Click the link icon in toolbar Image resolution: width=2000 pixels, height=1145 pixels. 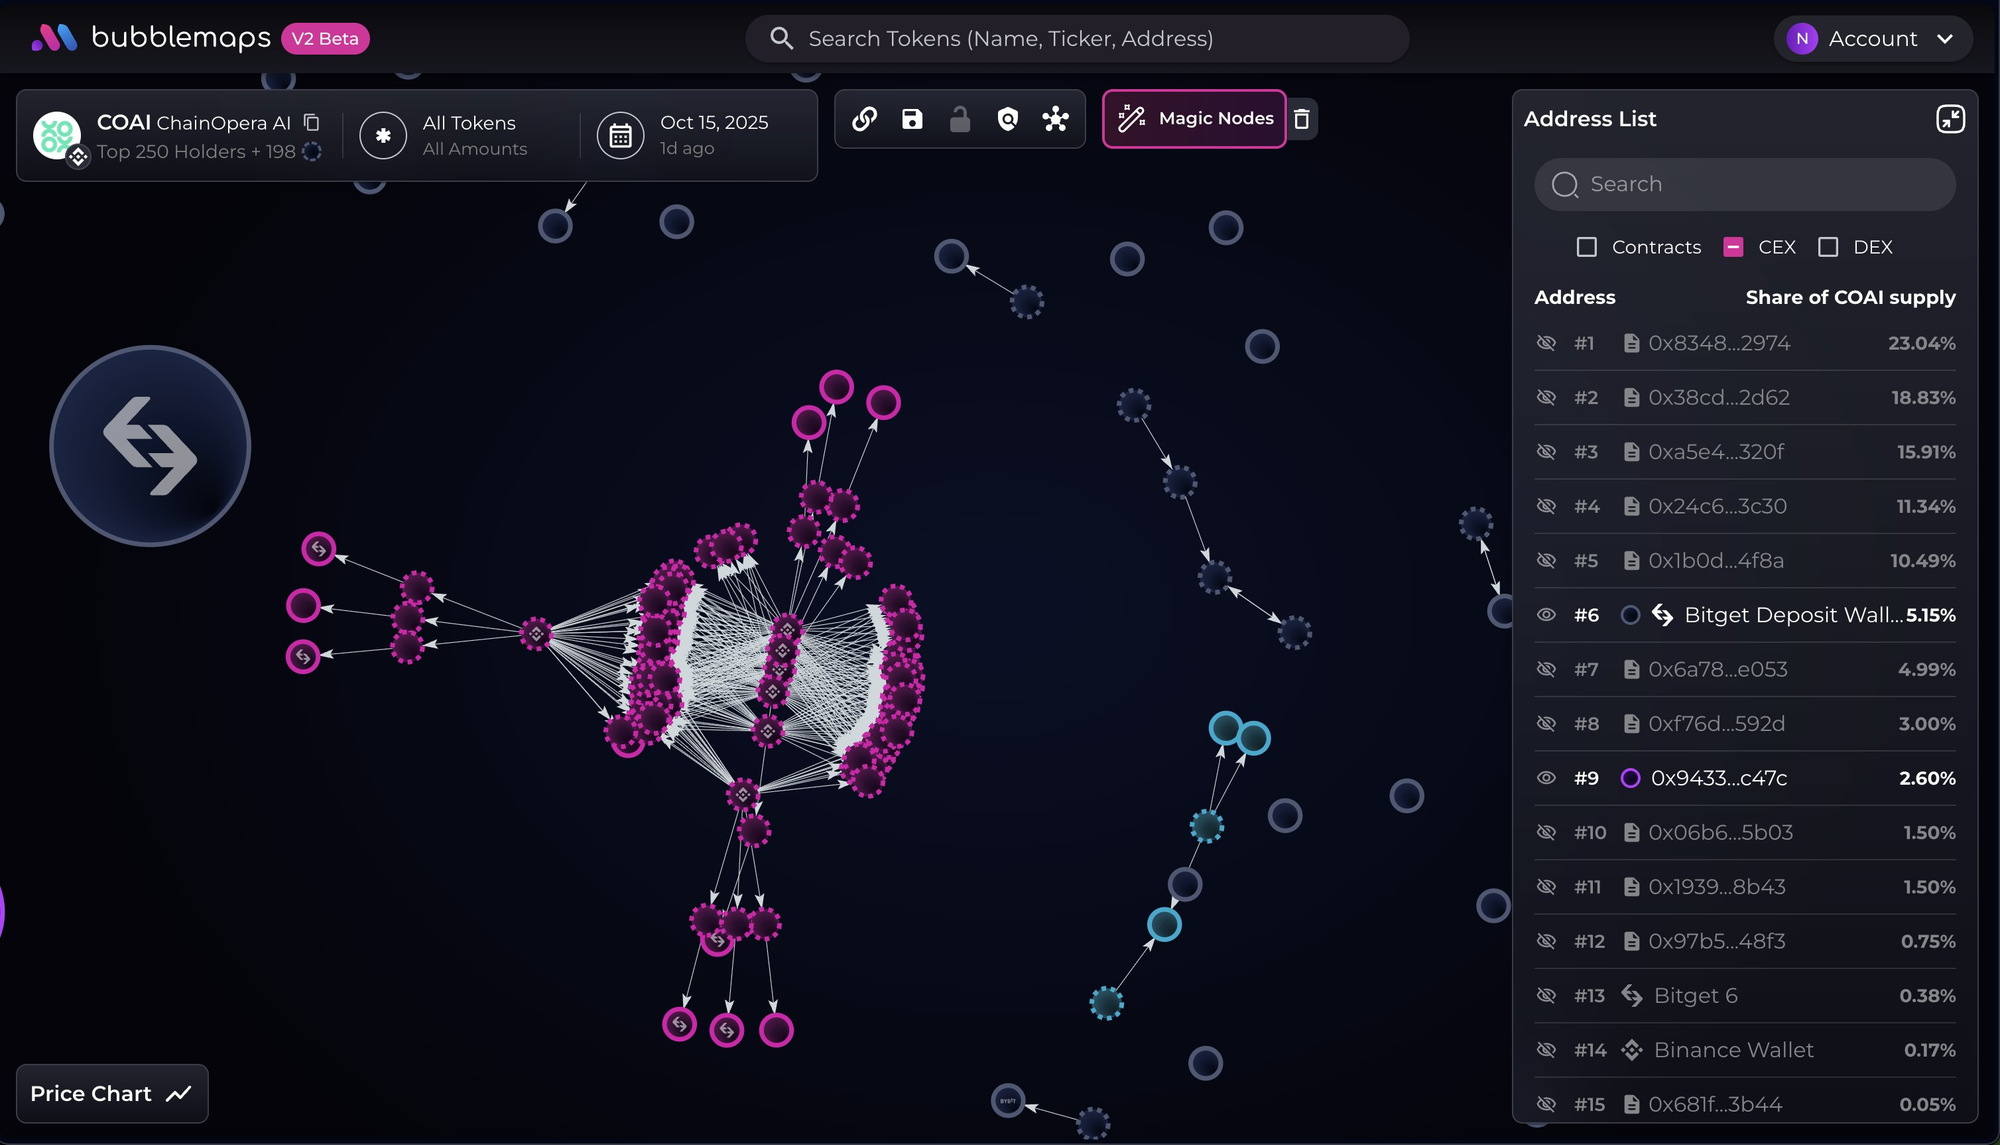[x=865, y=120]
